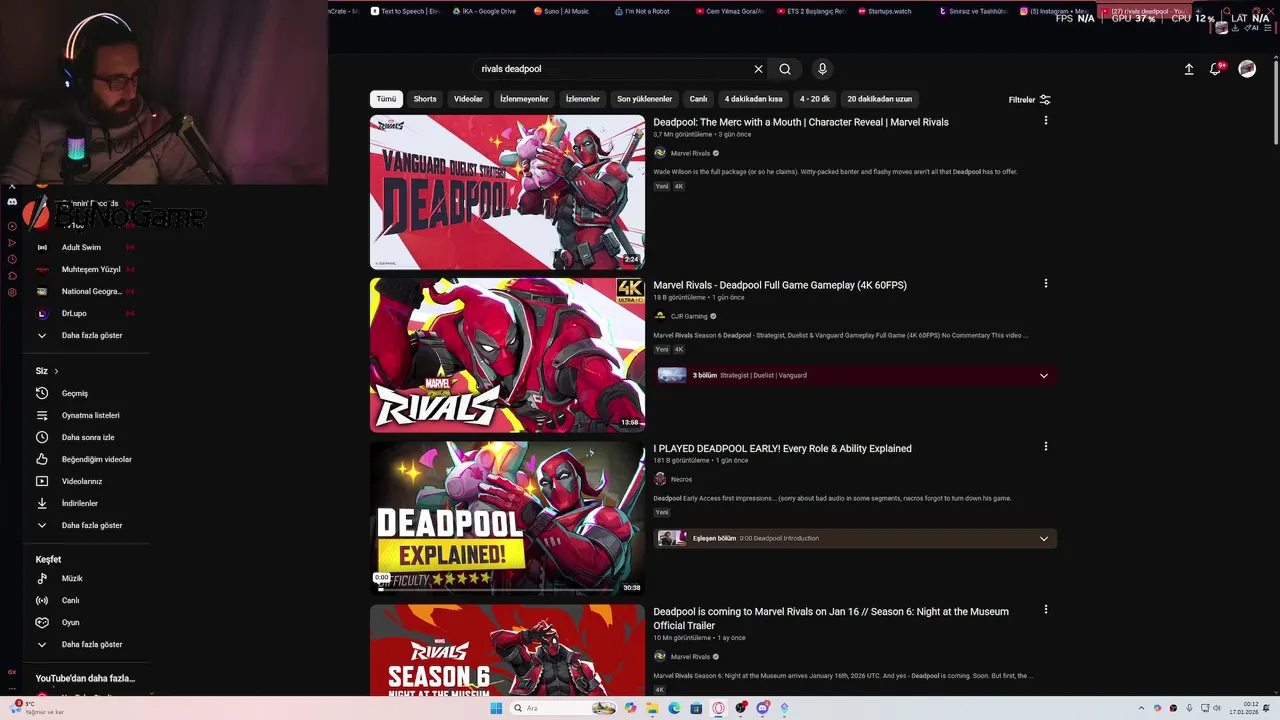Open more options for Character Reveal video
The height and width of the screenshot is (720, 1280).
coord(1046,121)
